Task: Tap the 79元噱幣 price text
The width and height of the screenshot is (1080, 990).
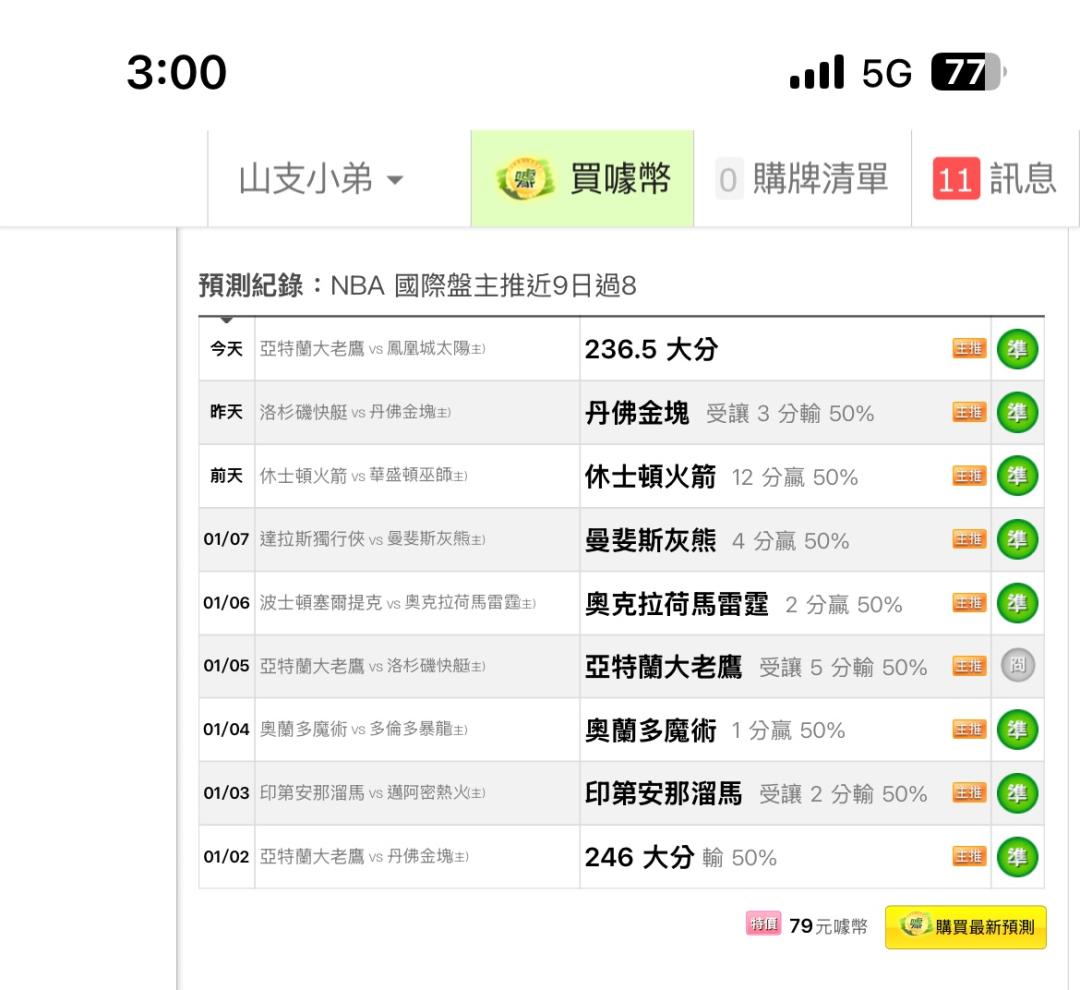Action: (829, 926)
